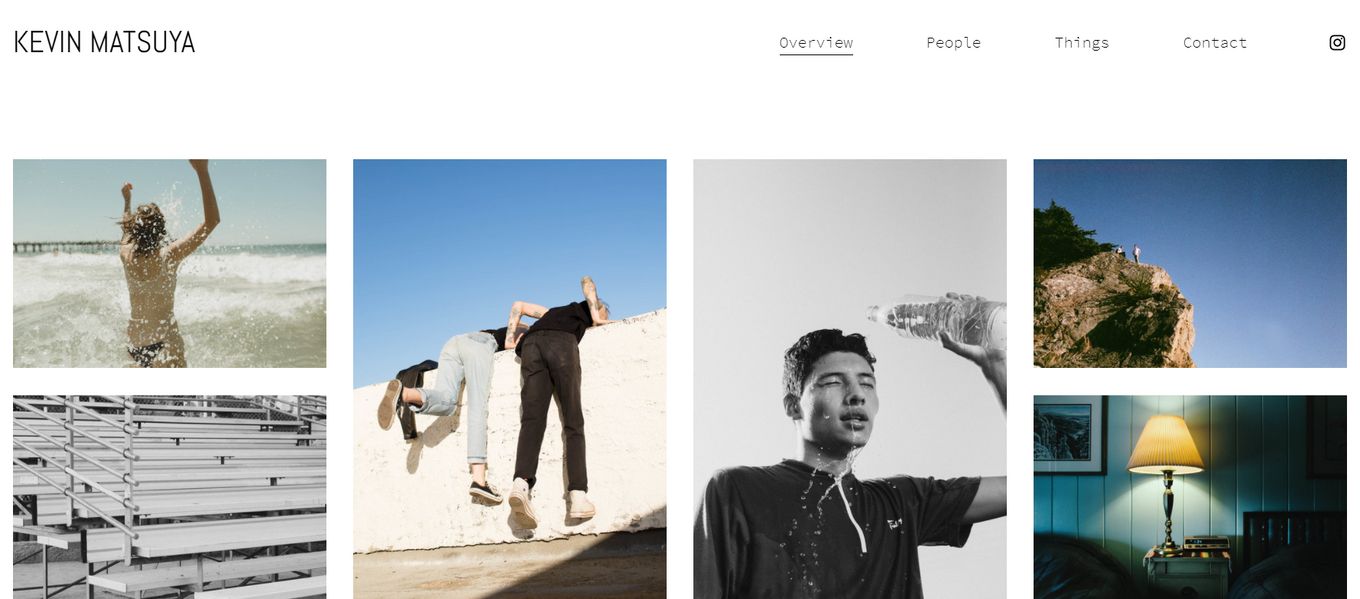Click the tiny figures atop the cliff
This screenshot has width=1360, height=599.
[x=1127, y=254]
